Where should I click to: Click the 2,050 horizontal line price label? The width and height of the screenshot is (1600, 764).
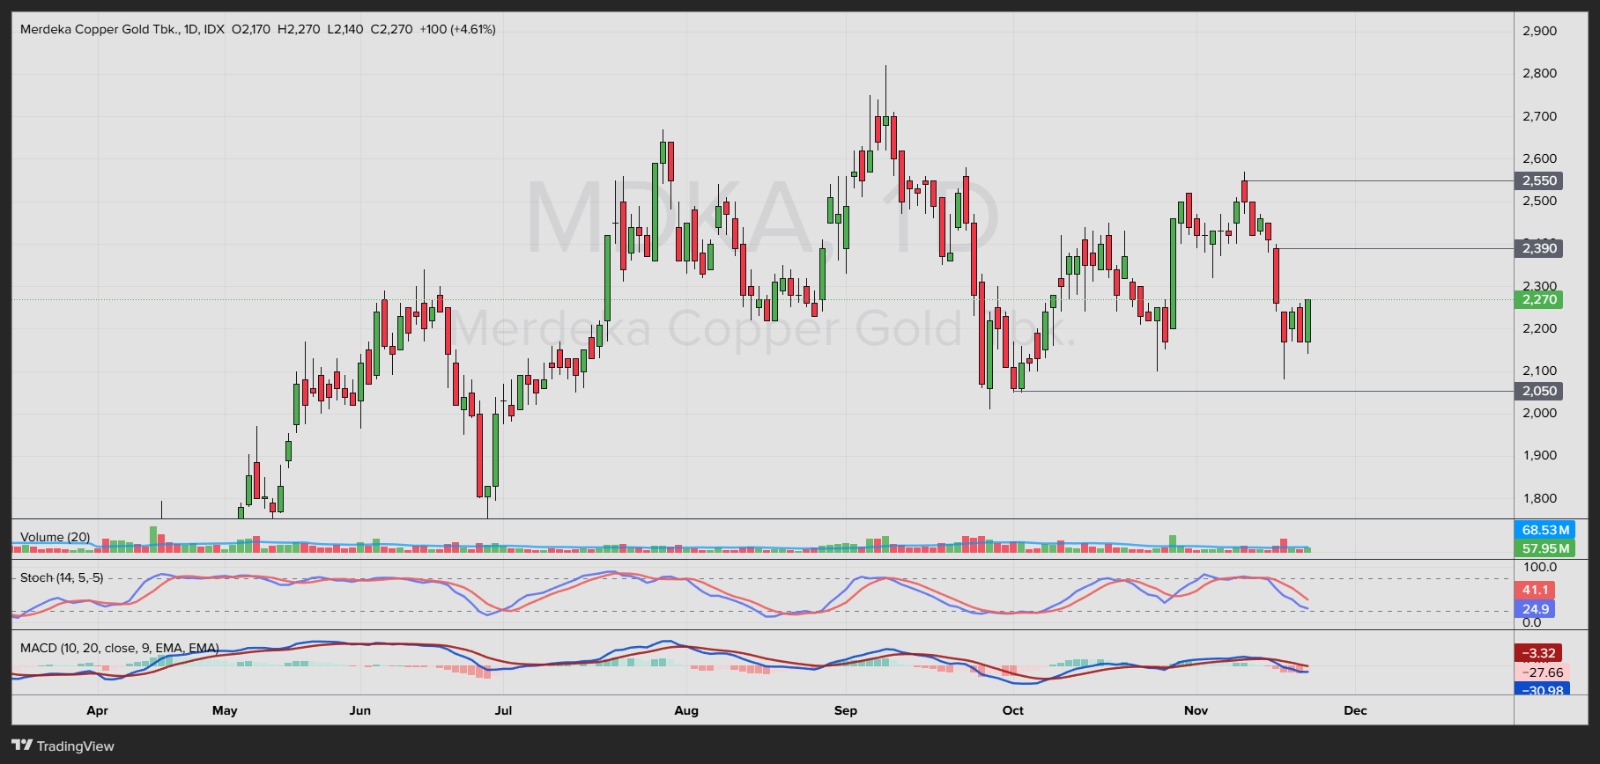click(1540, 391)
